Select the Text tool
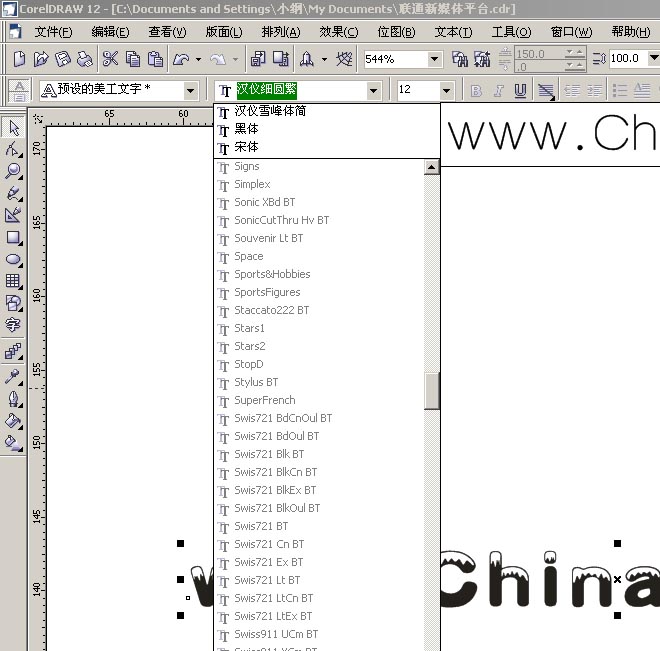Image resolution: width=660 pixels, height=651 pixels. [x=13, y=324]
